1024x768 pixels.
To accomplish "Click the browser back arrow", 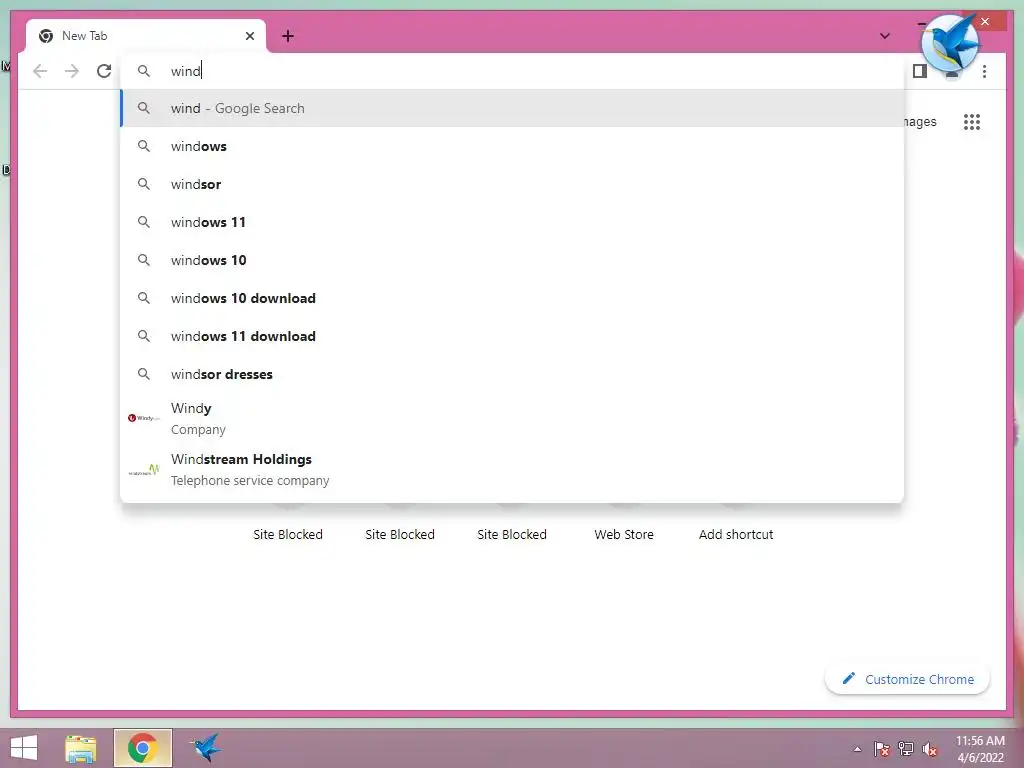I will 40,71.
